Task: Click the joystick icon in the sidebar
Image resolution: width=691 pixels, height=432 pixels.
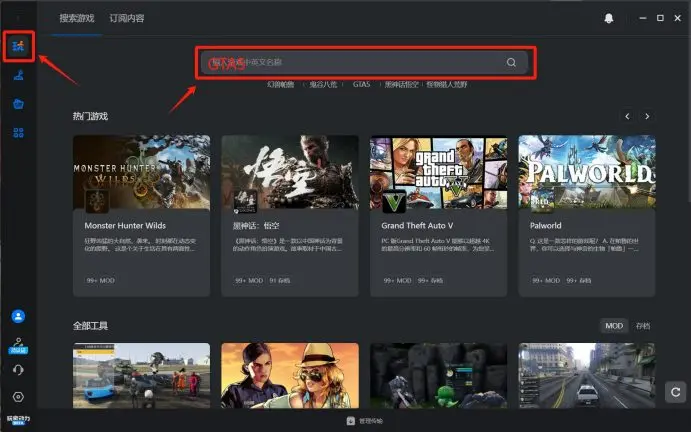Action: [18, 74]
